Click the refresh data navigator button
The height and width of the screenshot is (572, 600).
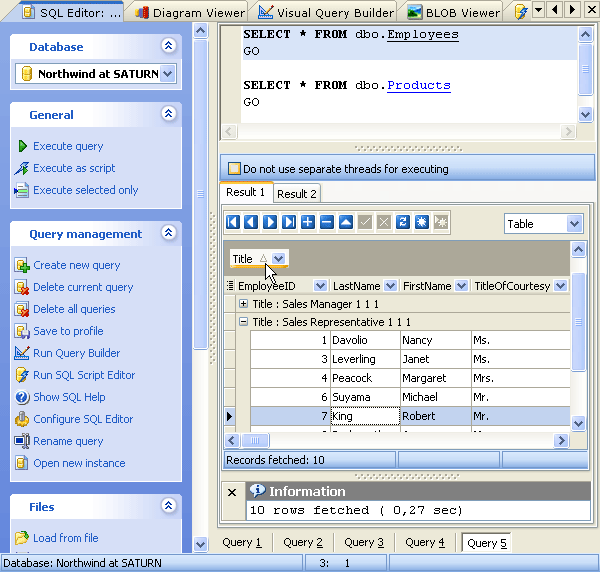tap(402, 222)
